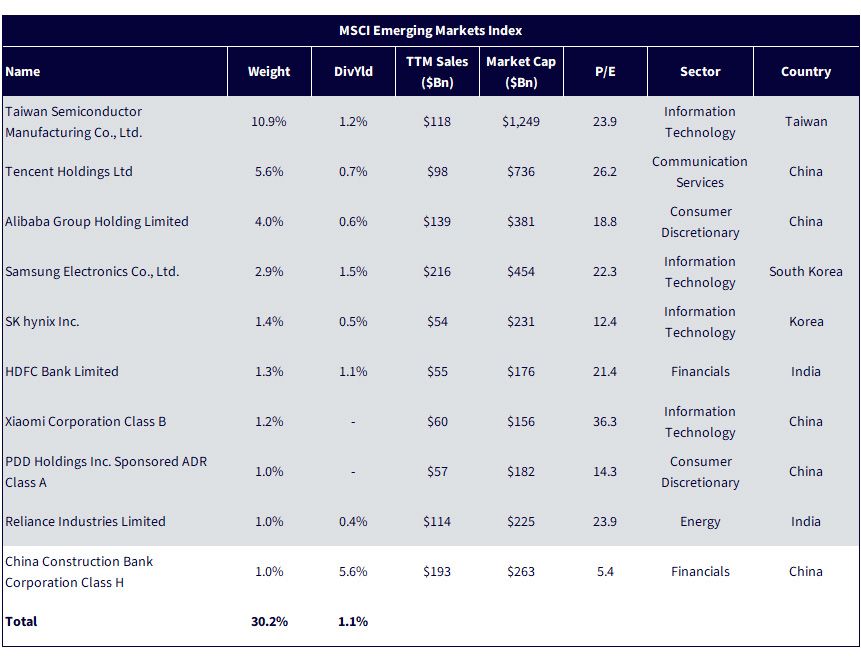Select the Name column header
Screen dimensions: 861x662
click(23, 71)
